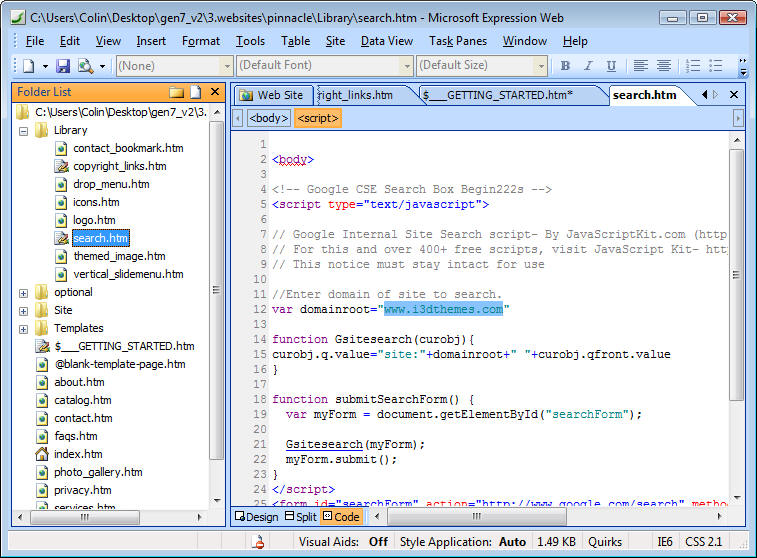Screen dimensions: 757x558
Task: Select the <body> tag in quick tag selector
Action: point(269,118)
